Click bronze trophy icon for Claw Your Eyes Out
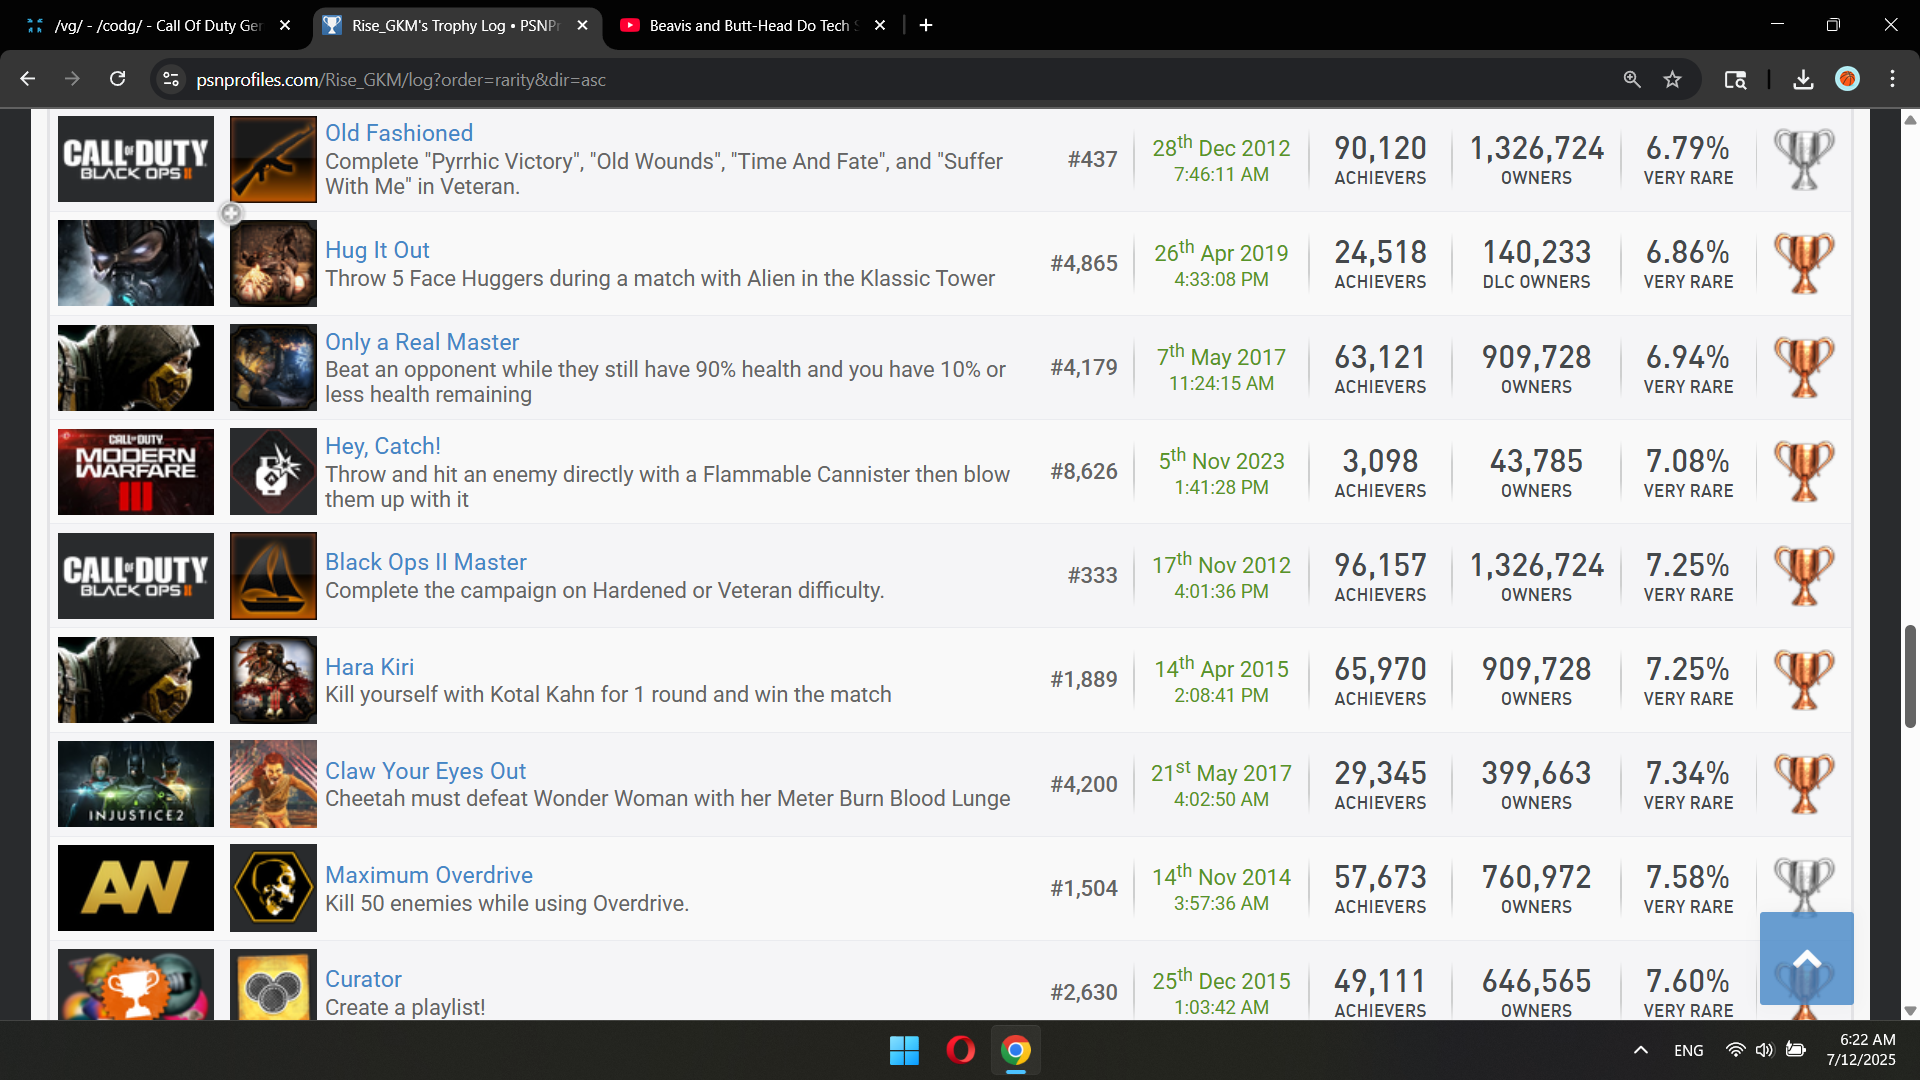 pyautogui.click(x=1804, y=783)
